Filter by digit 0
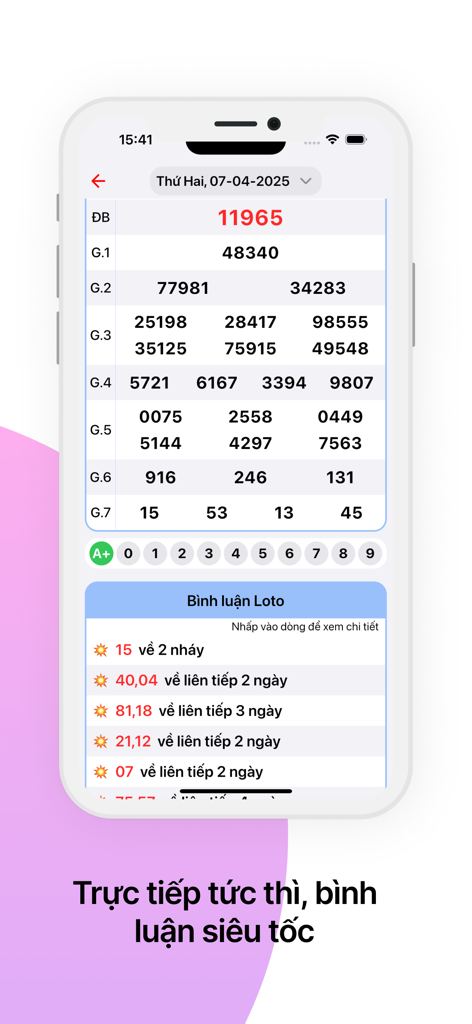Screen dimensions: 472x1024 pyautogui.click(x=129, y=554)
